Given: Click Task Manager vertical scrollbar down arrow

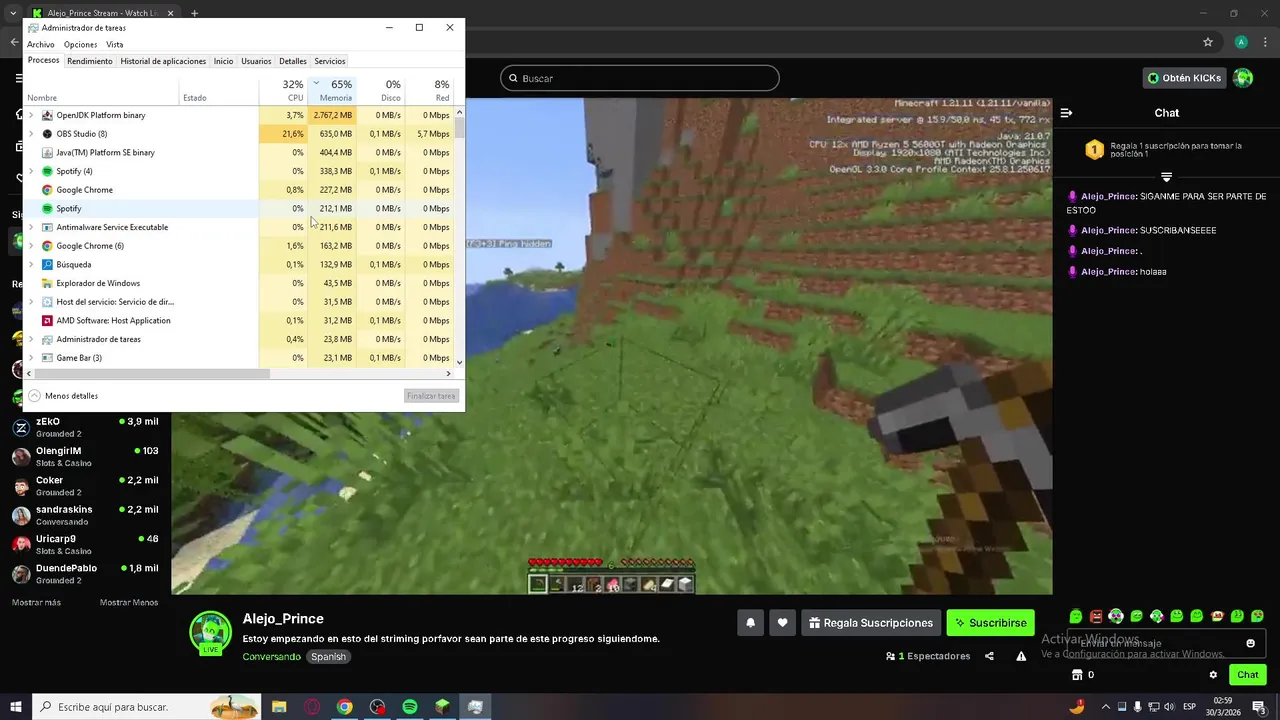Looking at the screenshot, I should click(x=460, y=362).
